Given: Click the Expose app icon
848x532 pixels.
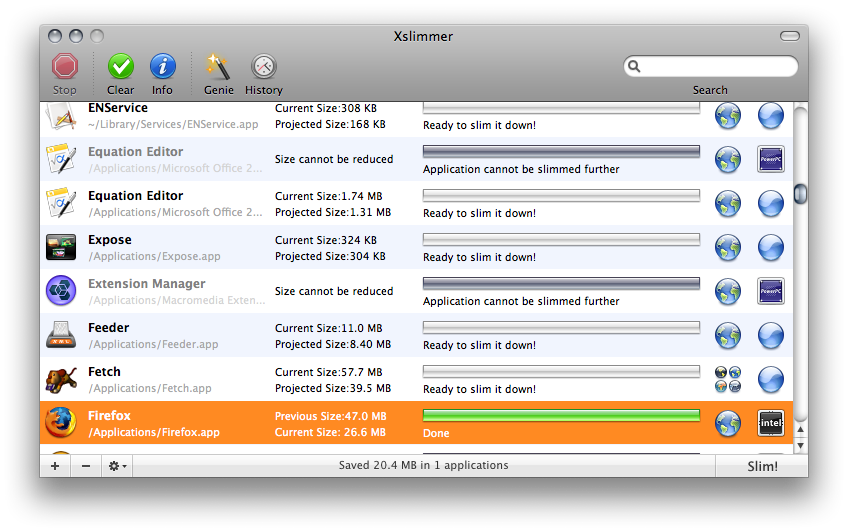Looking at the screenshot, I should pyautogui.click(x=61, y=248).
